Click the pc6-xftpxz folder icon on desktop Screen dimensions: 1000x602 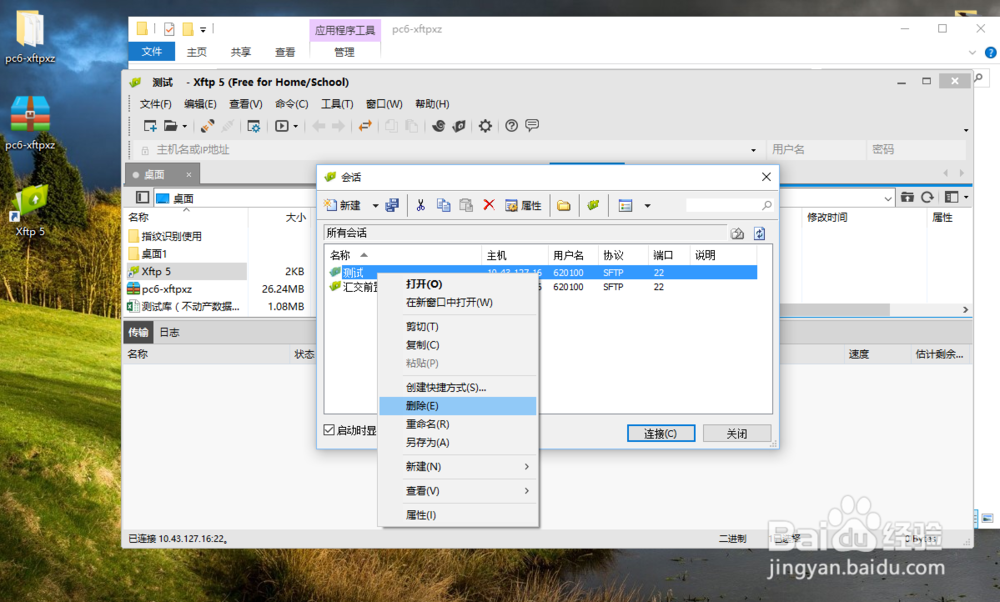click(x=30, y=37)
